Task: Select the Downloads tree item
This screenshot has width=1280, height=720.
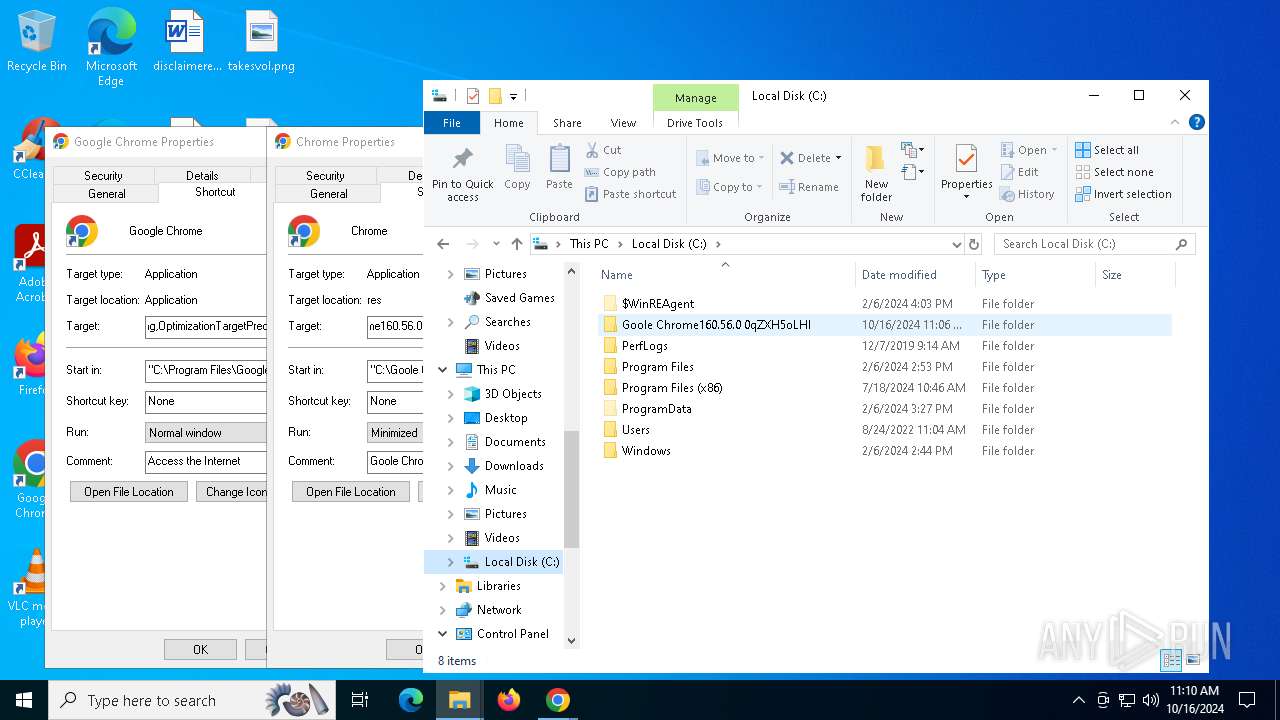Action: [x=514, y=466]
